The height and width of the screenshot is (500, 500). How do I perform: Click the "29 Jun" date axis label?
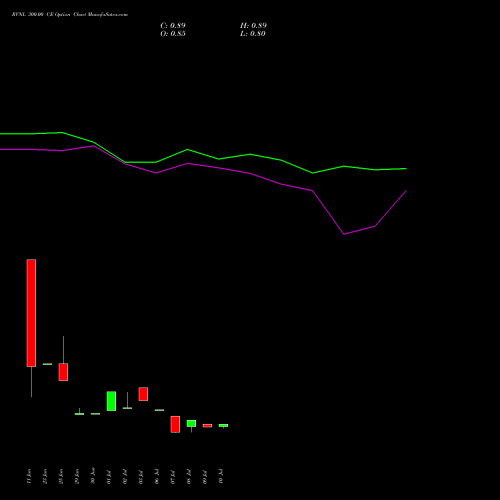[x=77, y=476]
